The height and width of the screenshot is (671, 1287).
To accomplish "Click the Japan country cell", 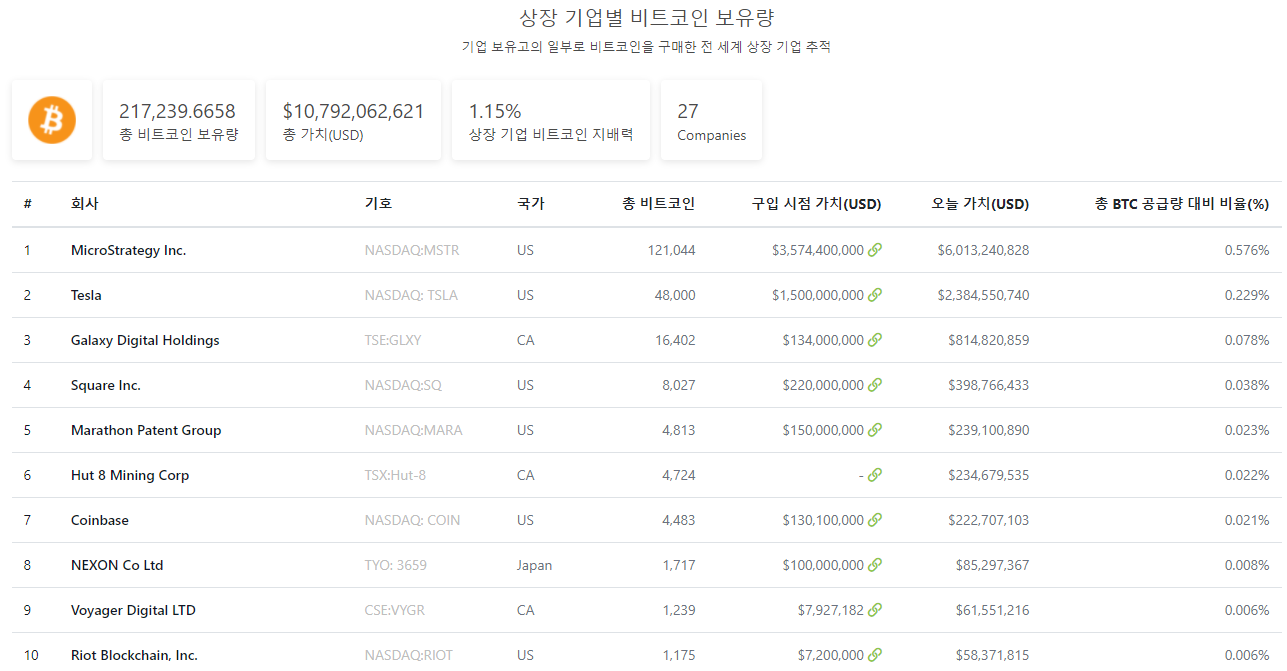I will pos(534,565).
